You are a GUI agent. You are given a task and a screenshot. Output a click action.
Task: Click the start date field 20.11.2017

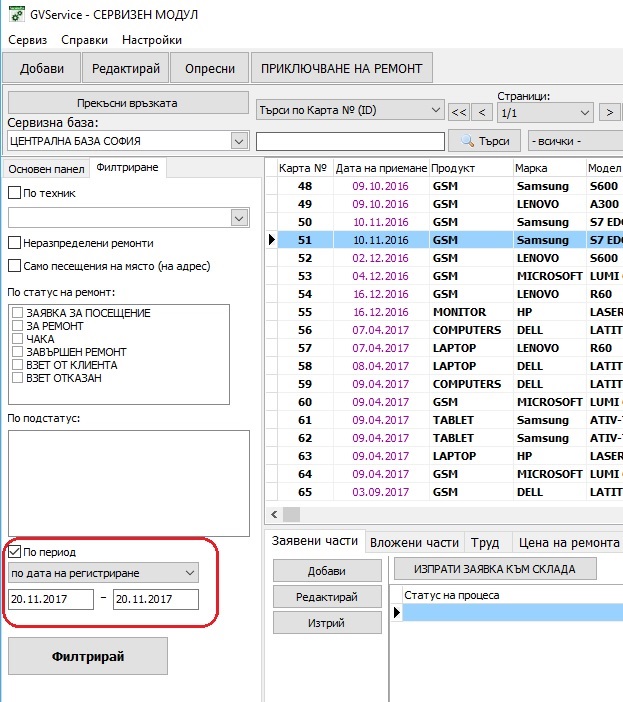click(x=51, y=599)
